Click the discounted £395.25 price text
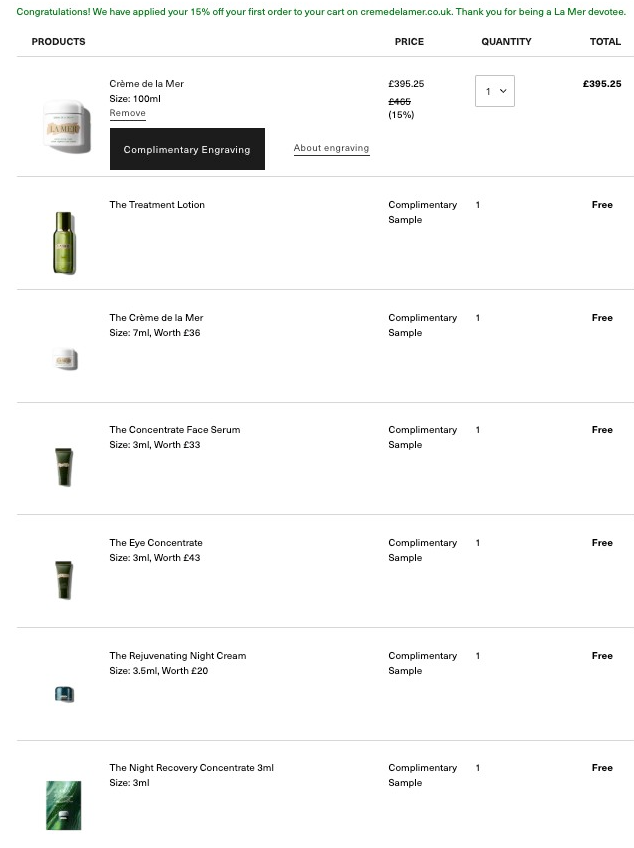 tap(406, 84)
